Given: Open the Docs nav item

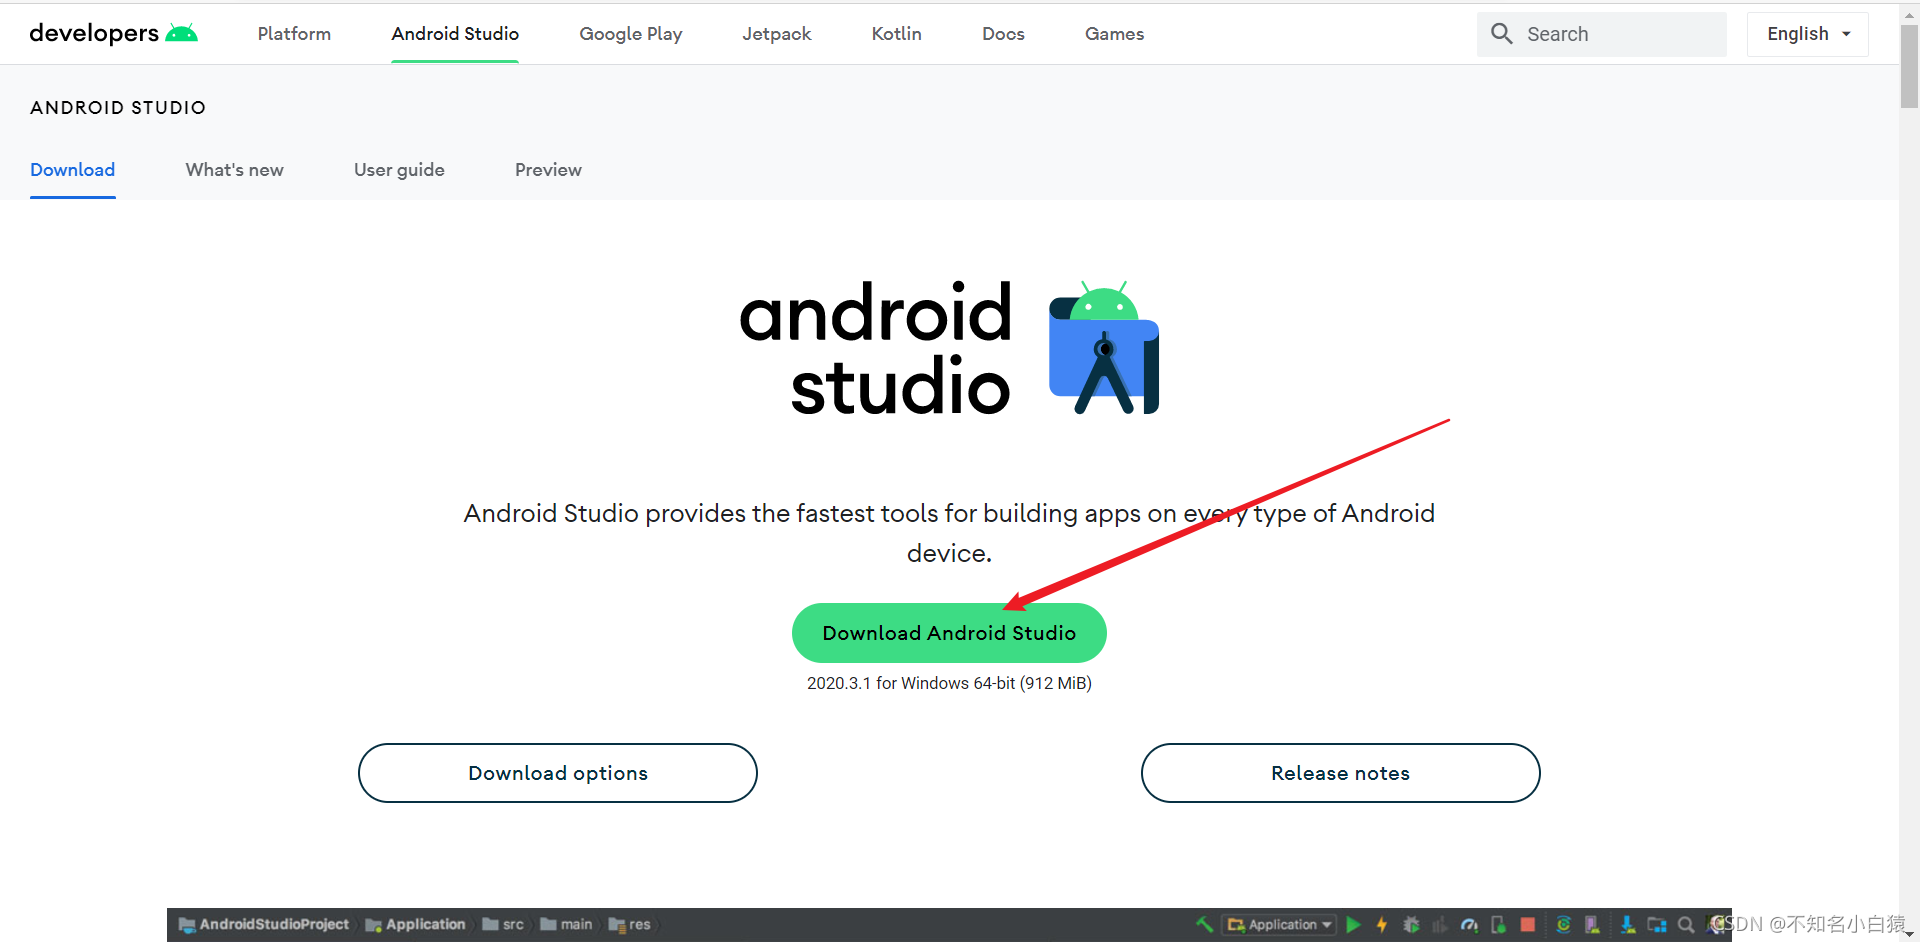Looking at the screenshot, I should (x=1003, y=34).
